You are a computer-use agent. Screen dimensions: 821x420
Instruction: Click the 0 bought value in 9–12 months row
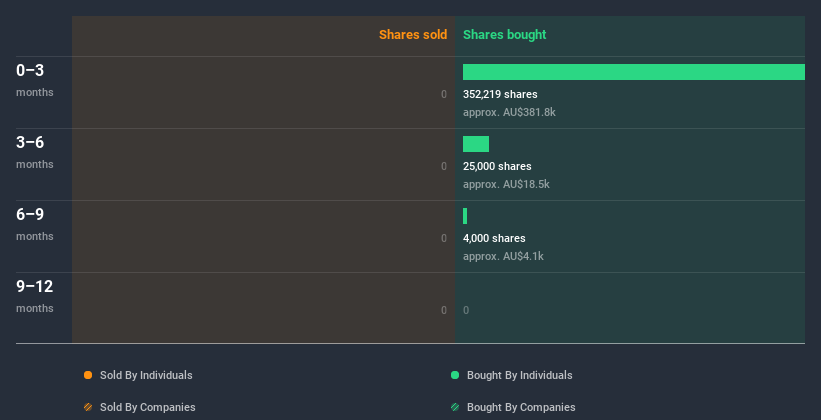point(466,310)
